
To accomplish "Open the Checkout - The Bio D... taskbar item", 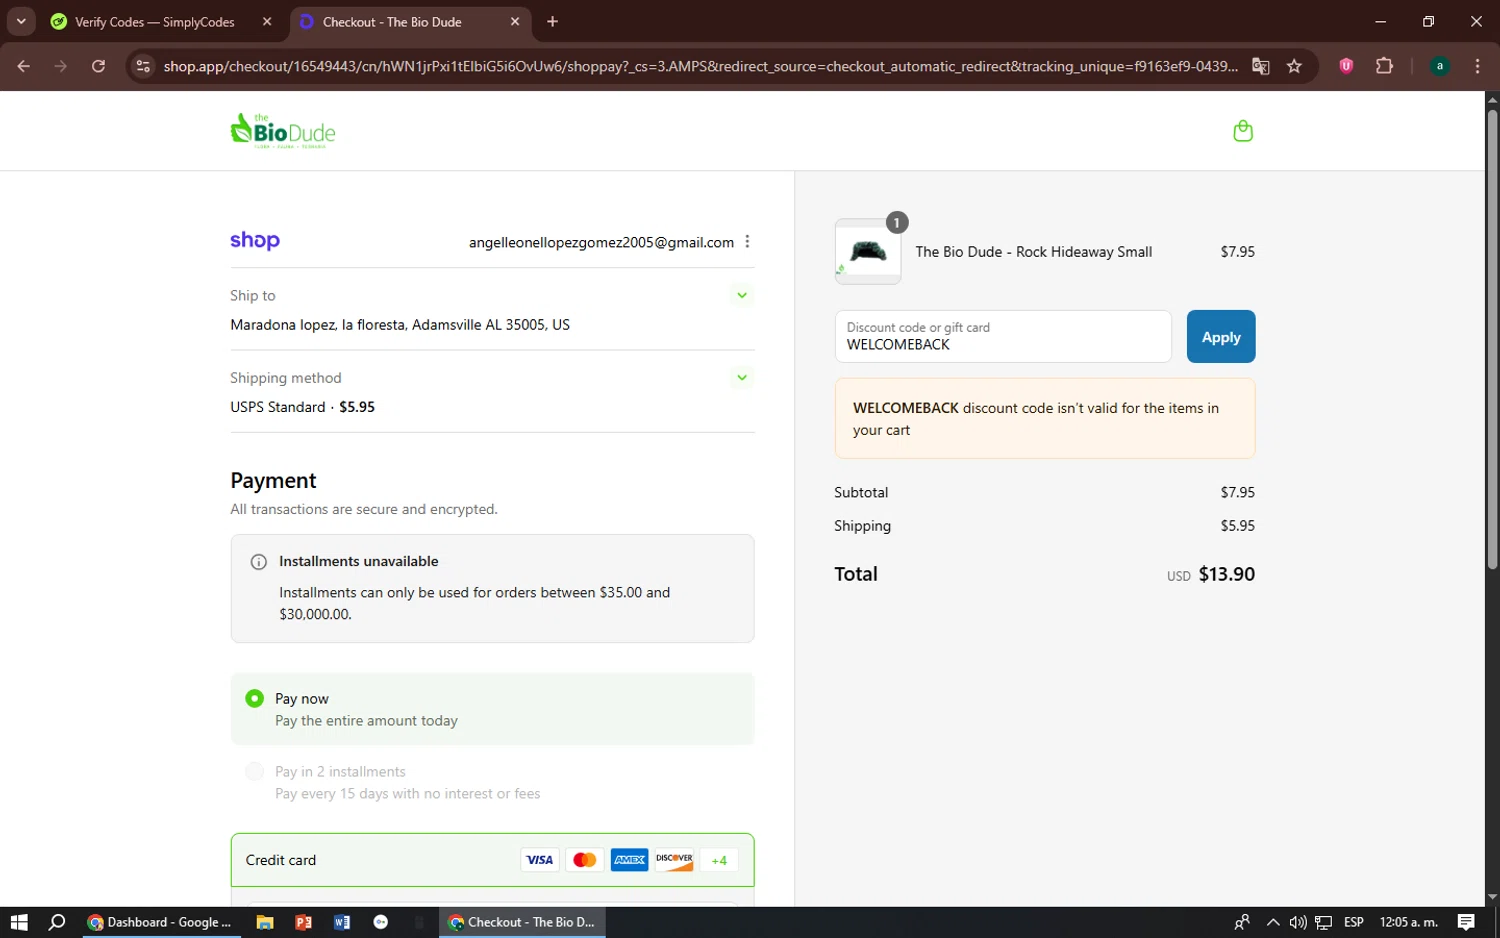I will [x=522, y=922].
